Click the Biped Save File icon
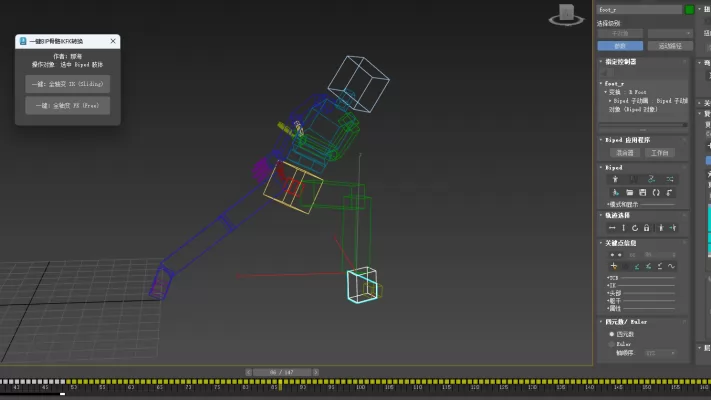Viewport: 711px width, 400px height. pos(642,192)
